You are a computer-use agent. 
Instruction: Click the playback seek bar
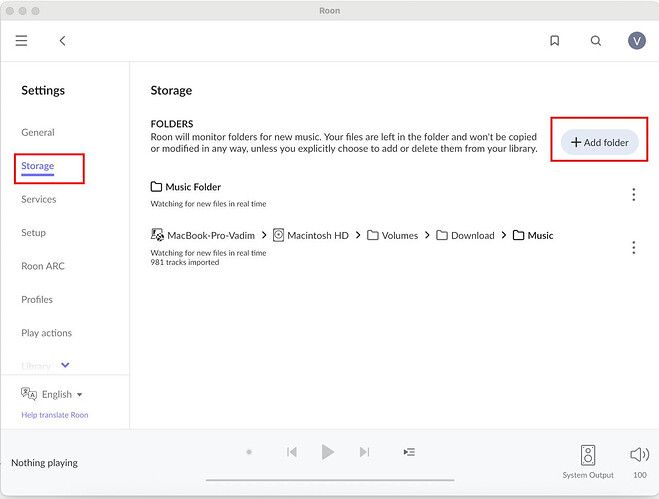tap(330, 480)
